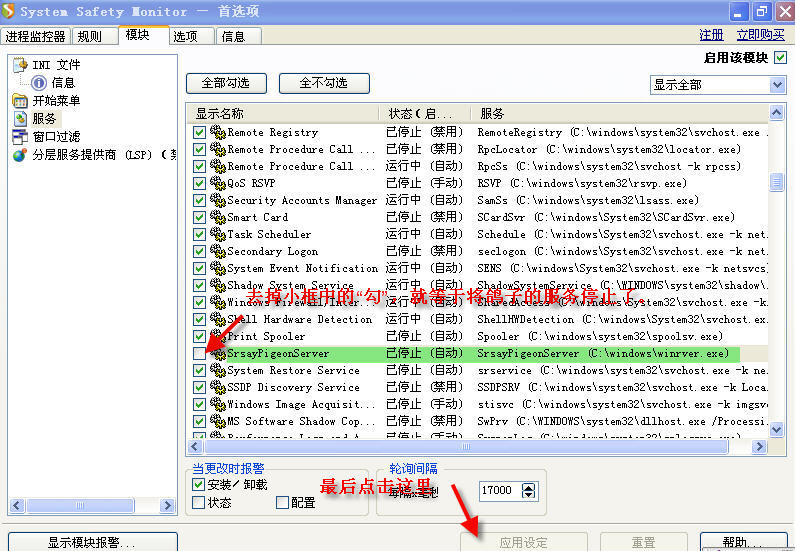The width and height of the screenshot is (795, 551).
Task: Open the 立即购买 link
Action: (760, 34)
